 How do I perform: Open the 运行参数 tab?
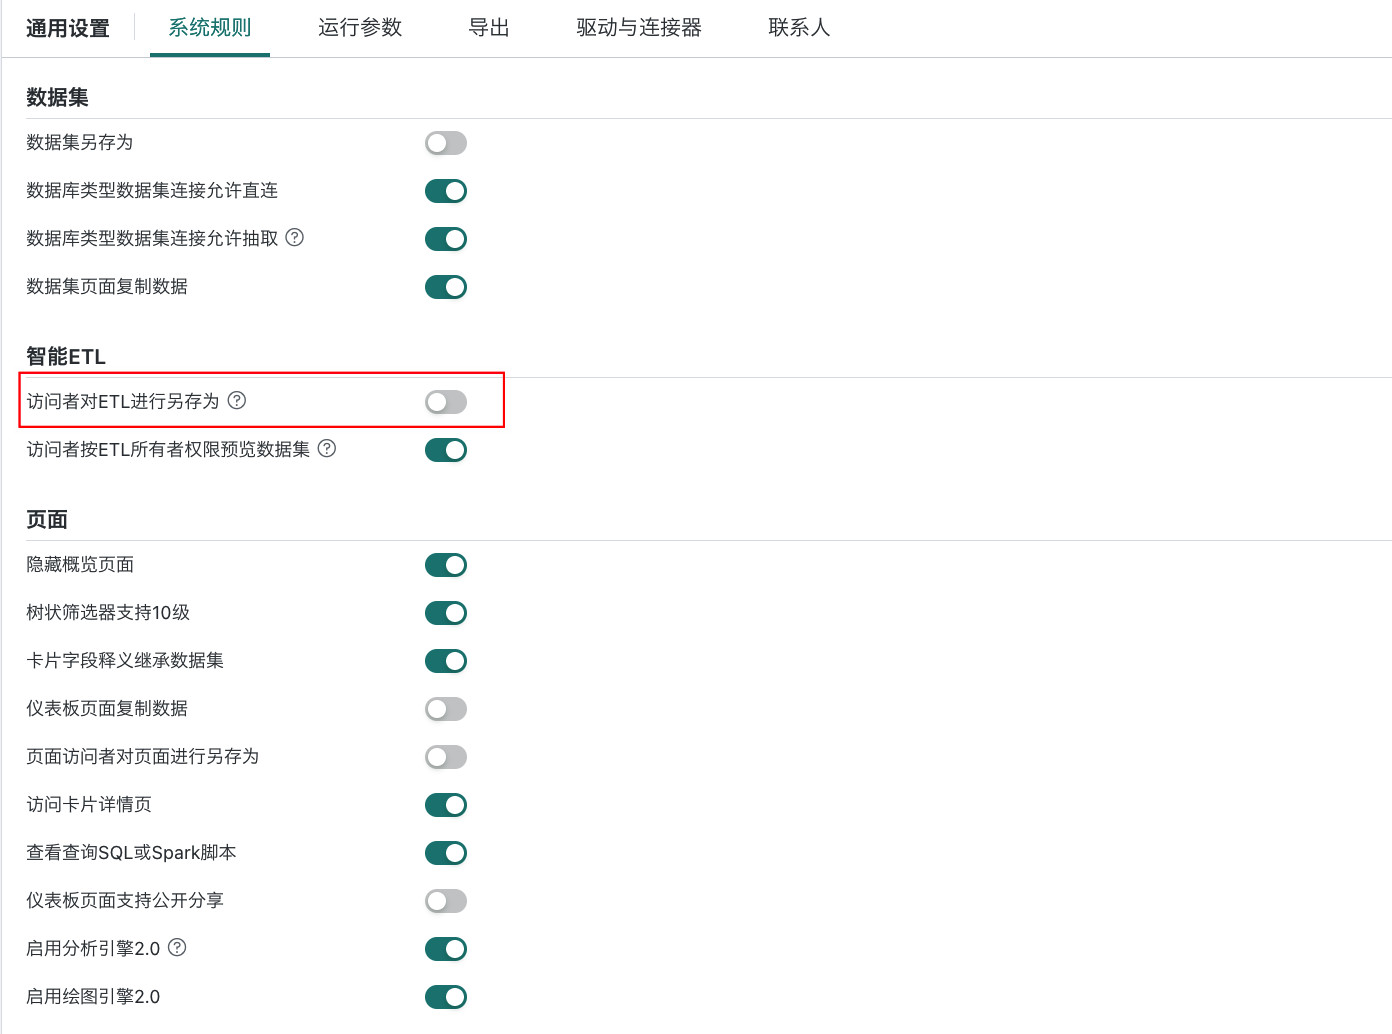tap(359, 29)
